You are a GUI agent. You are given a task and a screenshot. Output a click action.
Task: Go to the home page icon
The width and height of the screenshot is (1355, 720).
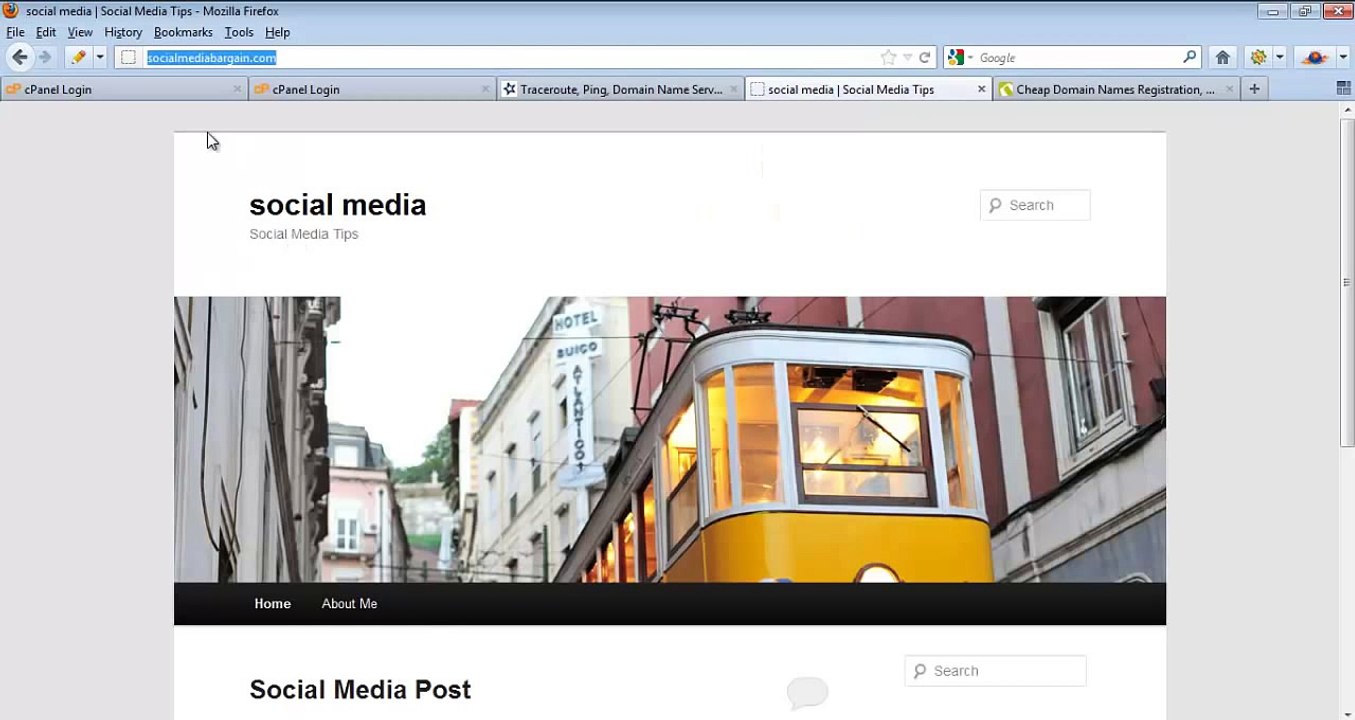point(1222,57)
